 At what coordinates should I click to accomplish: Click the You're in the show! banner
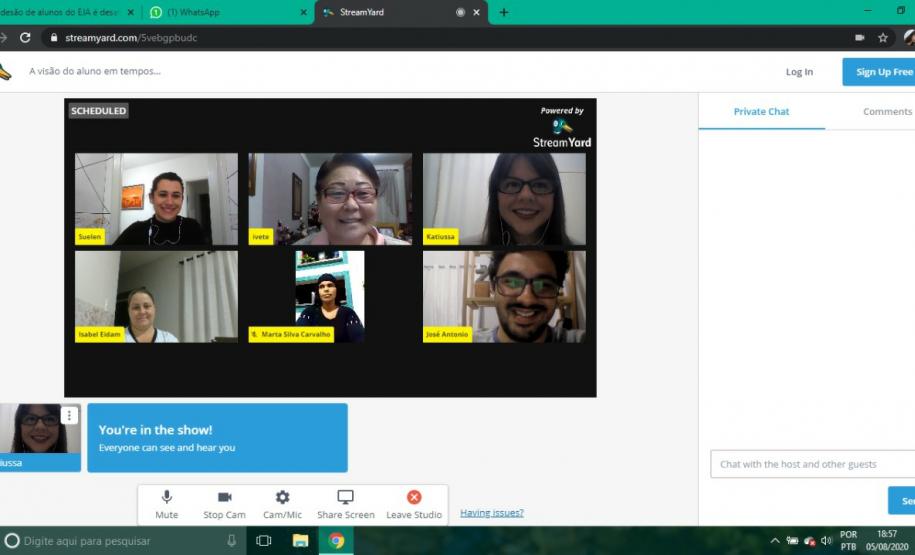pos(217,438)
